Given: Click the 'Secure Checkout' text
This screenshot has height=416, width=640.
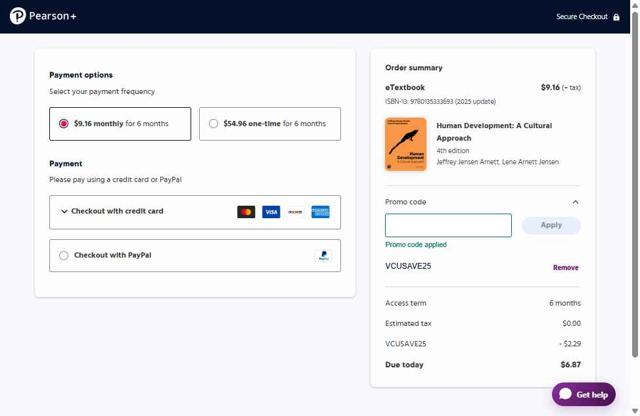Looking at the screenshot, I should coord(582,17).
